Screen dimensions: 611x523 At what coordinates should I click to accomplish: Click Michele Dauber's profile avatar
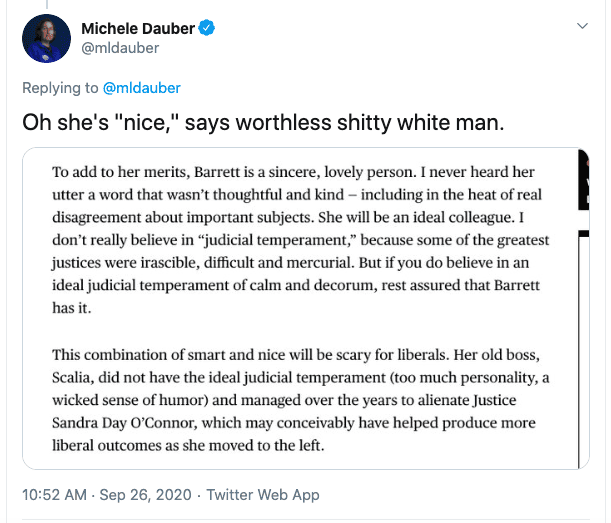pos(46,39)
